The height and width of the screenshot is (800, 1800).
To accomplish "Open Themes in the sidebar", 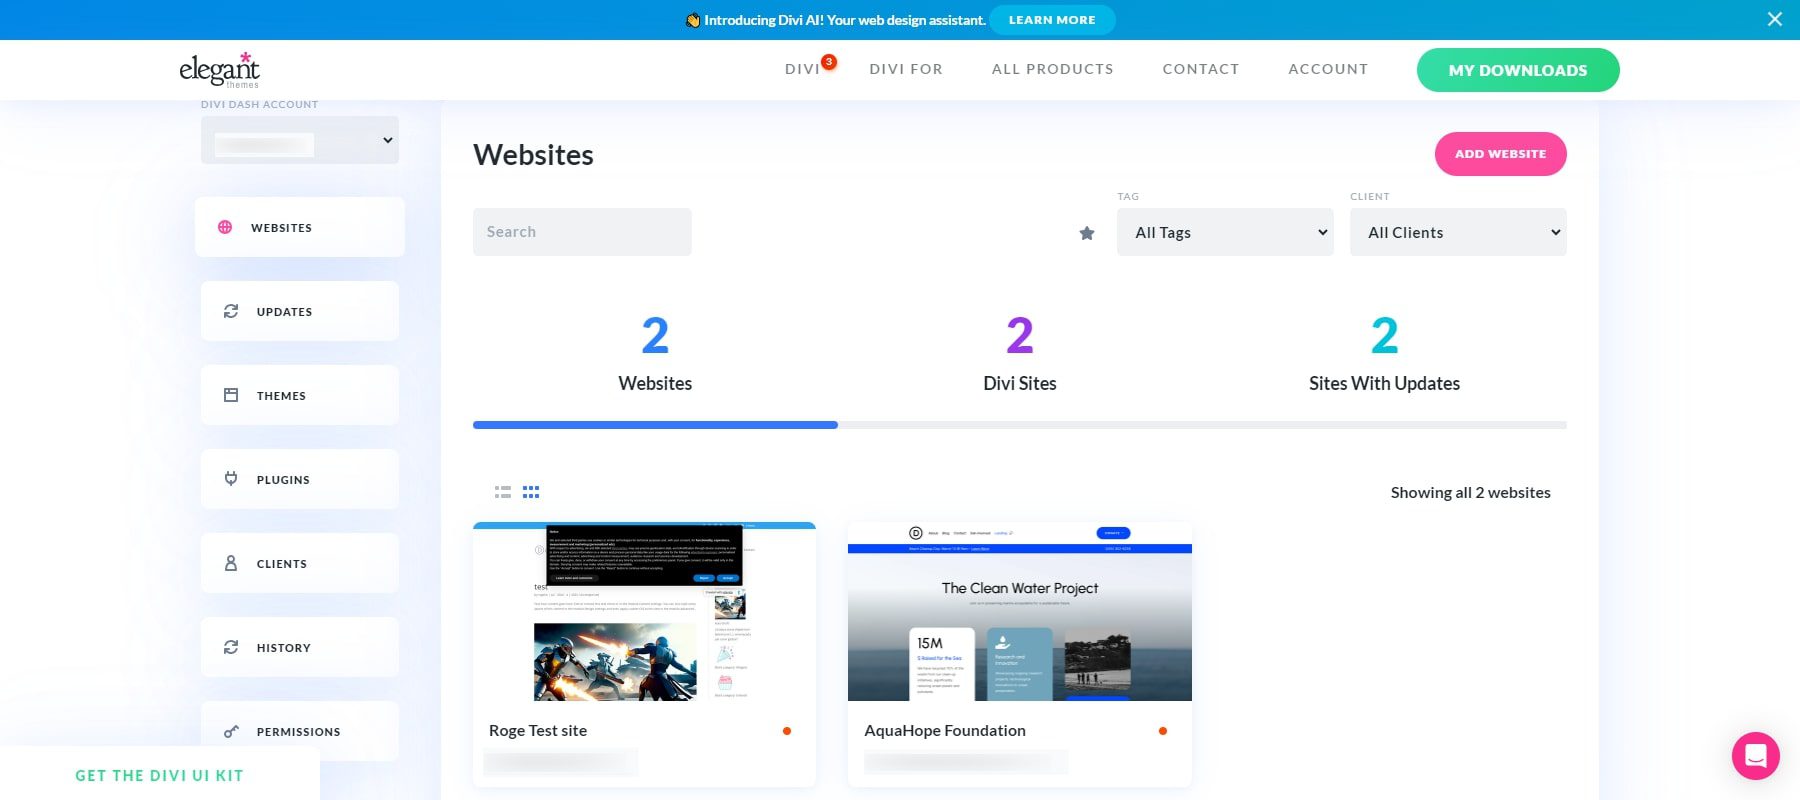I will 300,395.
